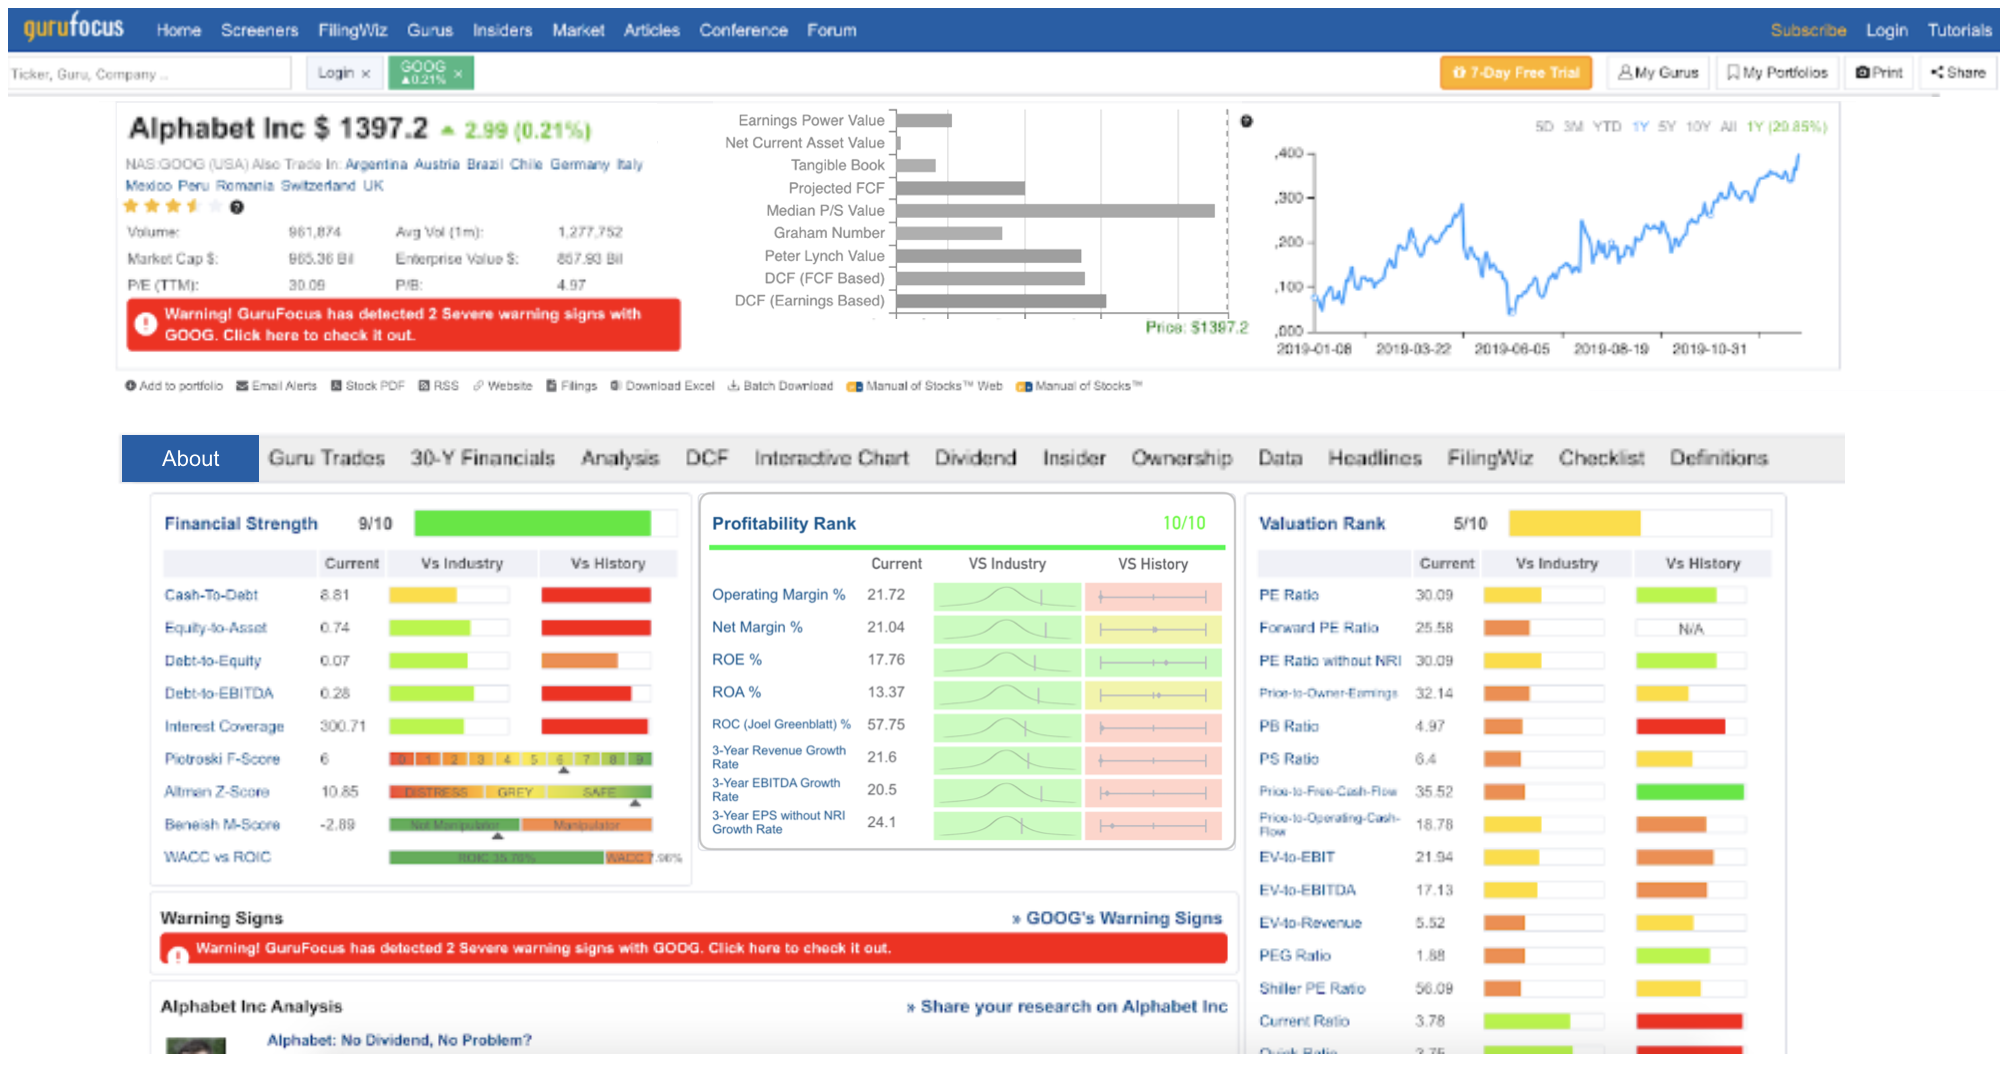This screenshot has height=1072, width=2006.
Task: Open the ROC (Joel Greenblatt) % link
Action: pyautogui.click(x=781, y=725)
